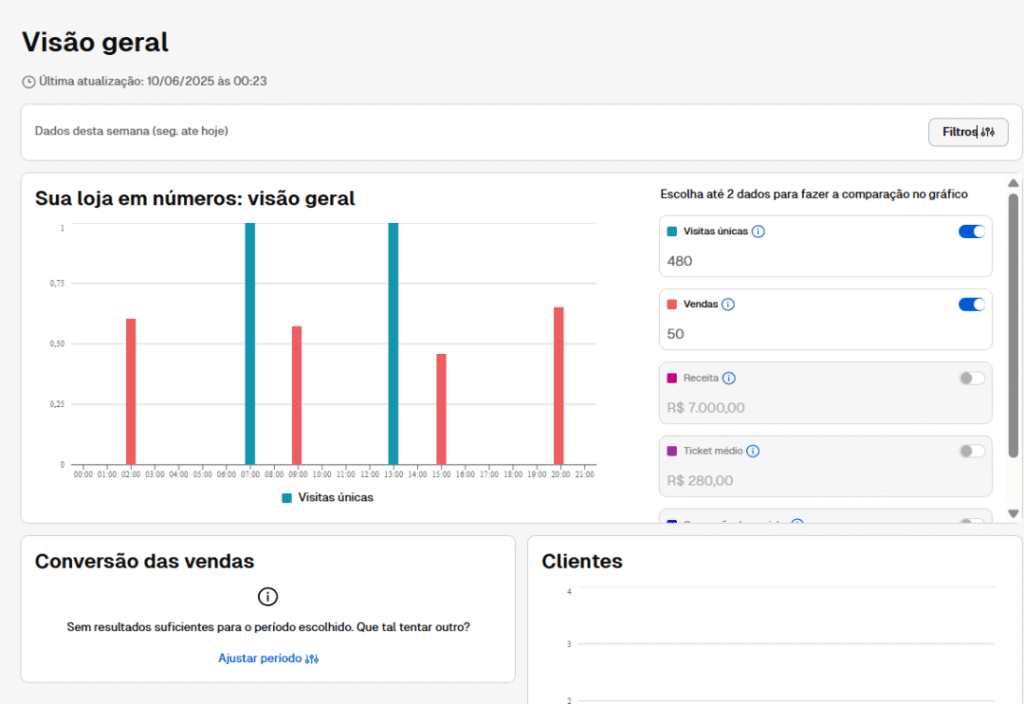Viewport: 1024px width, 704px height.
Task: Click the info icon in Conversão das vendas
Action: click(267, 597)
